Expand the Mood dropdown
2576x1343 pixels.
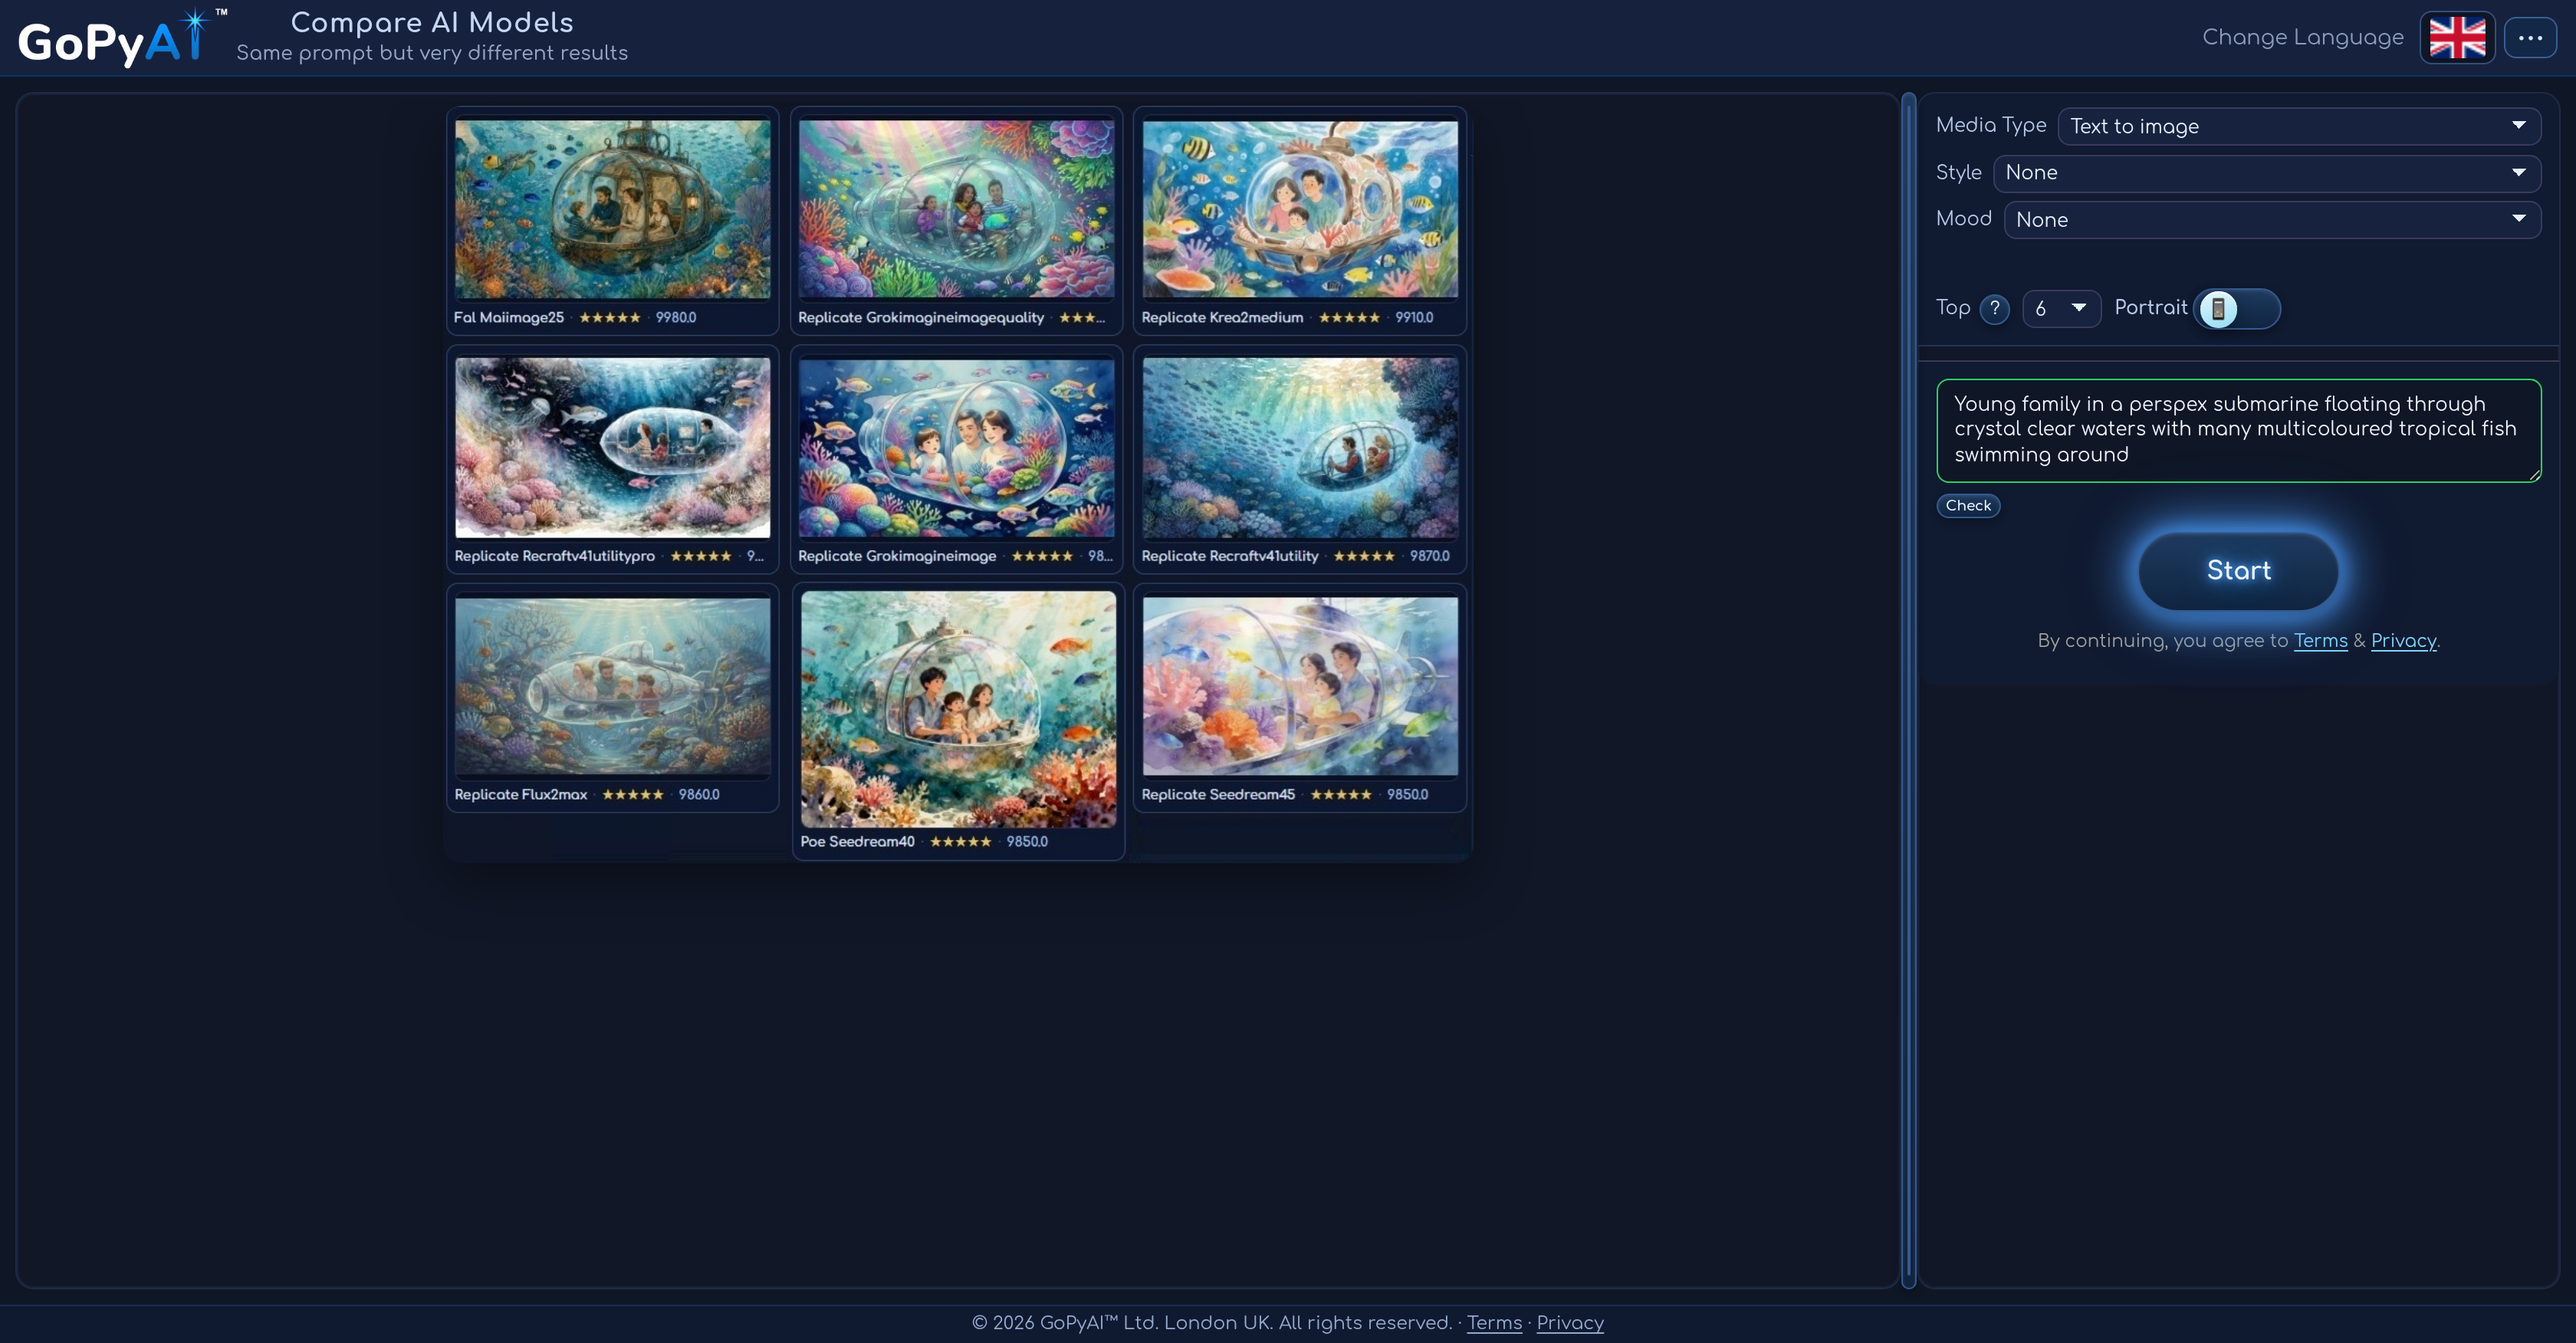2272,220
